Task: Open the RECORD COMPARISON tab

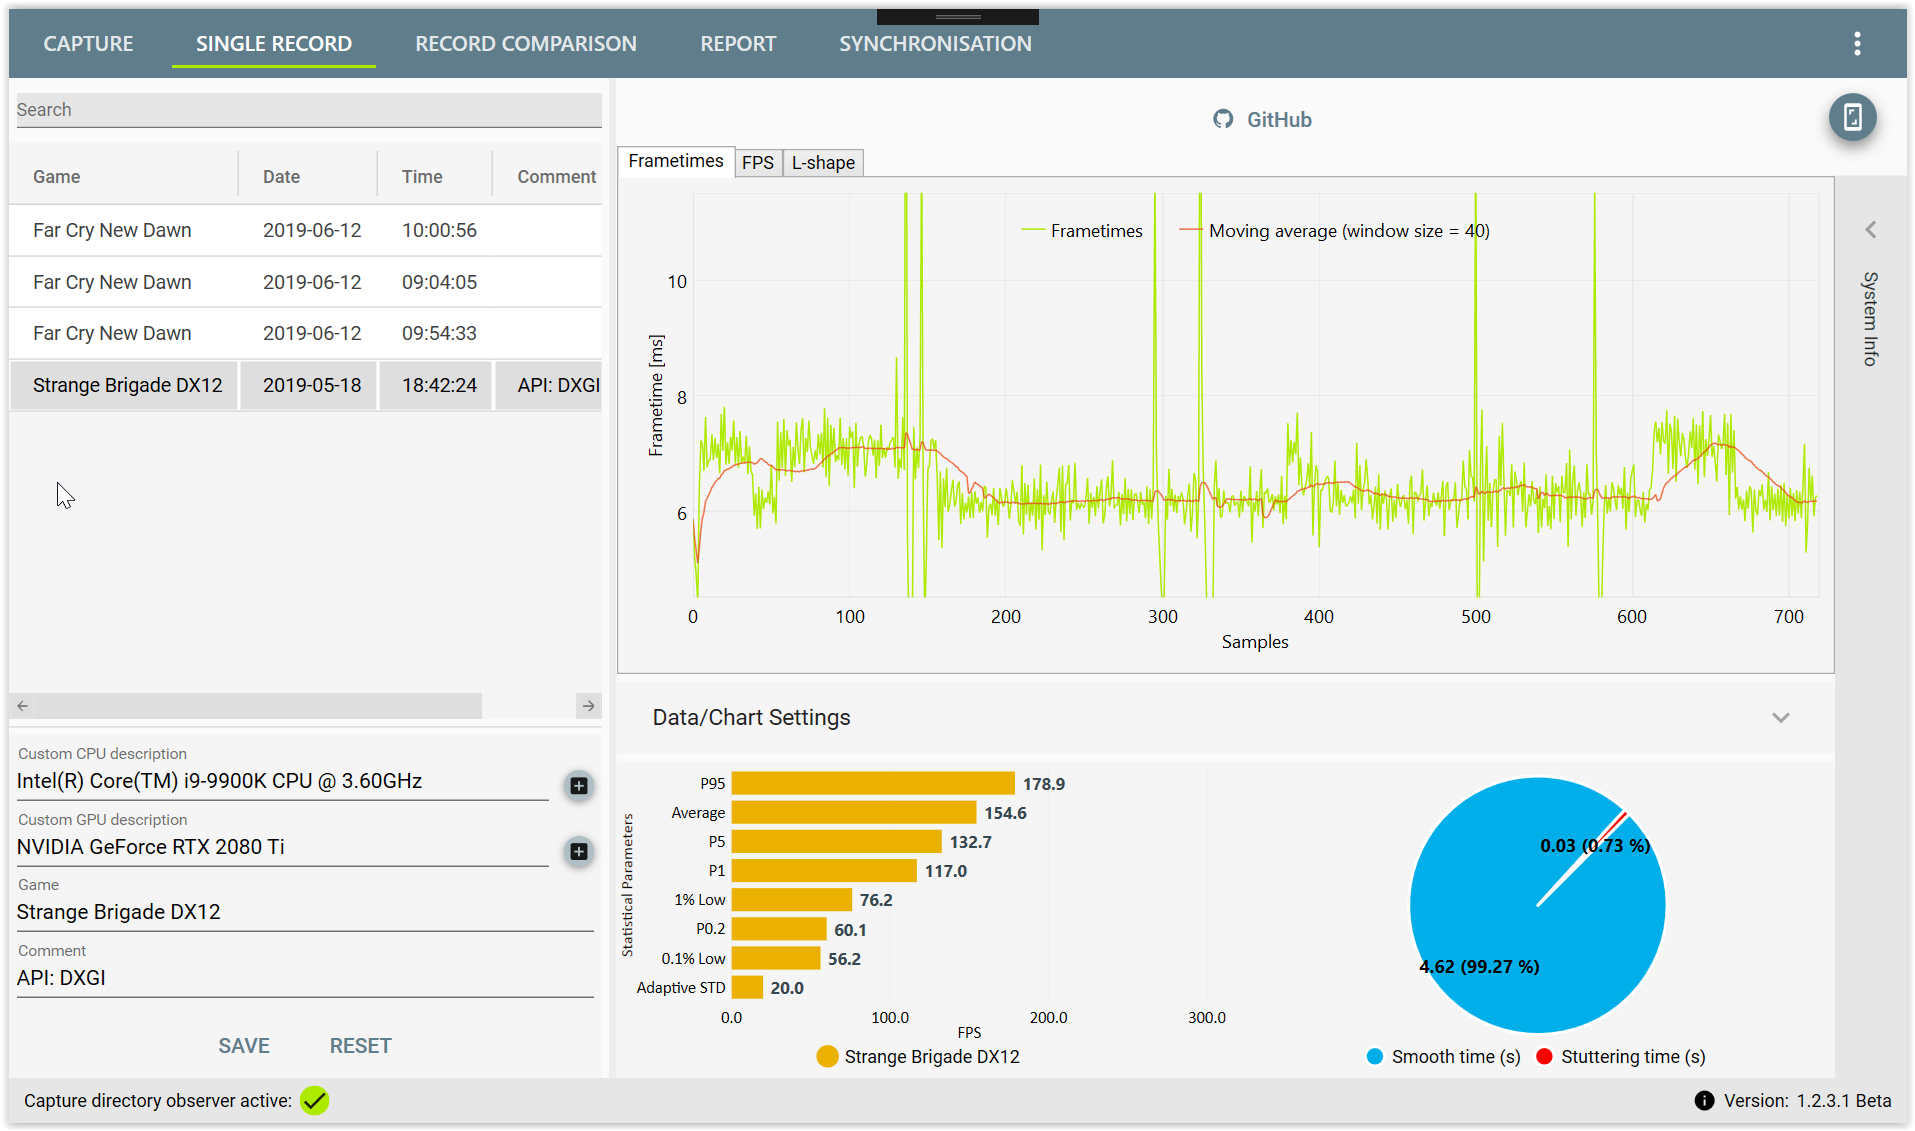Action: coord(525,43)
